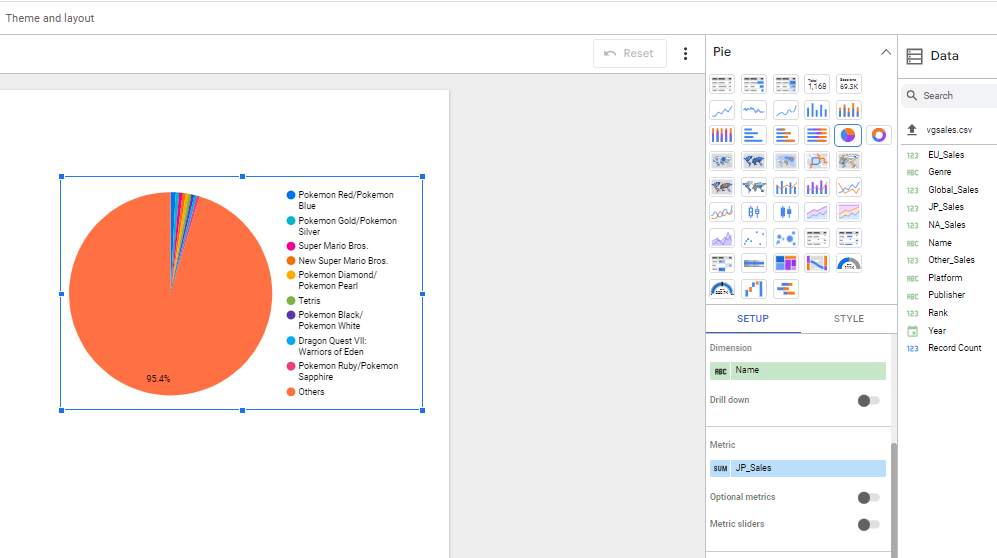997x558 pixels.
Task: Enable the Drill down toggle
Action: pos(868,400)
